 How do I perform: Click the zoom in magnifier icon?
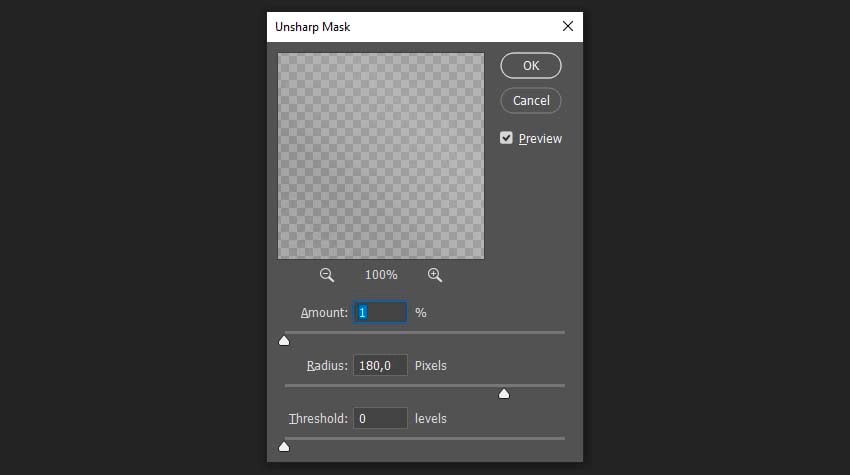[434, 275]
